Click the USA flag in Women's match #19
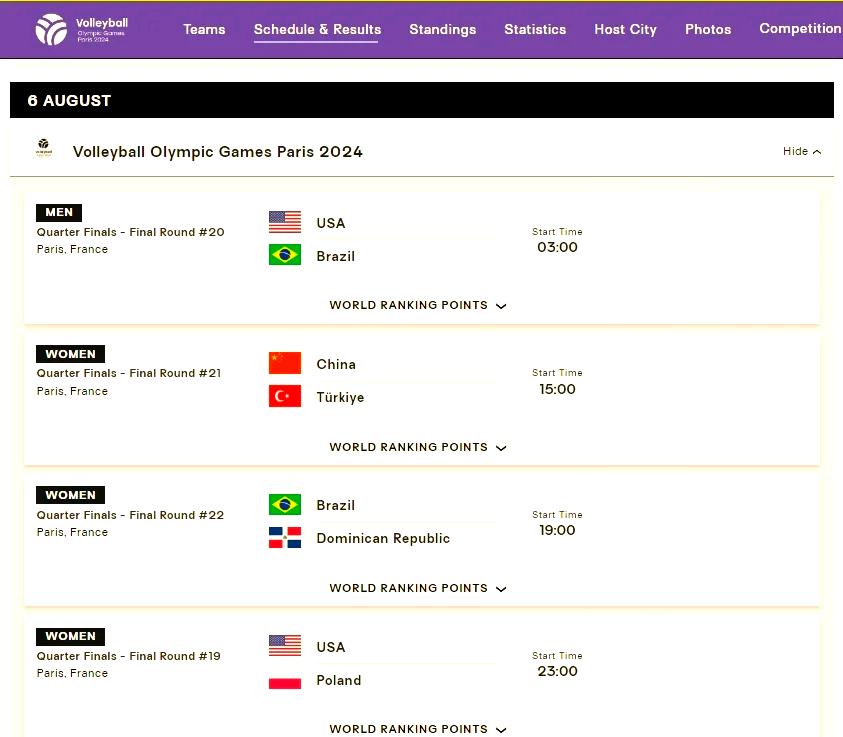The image size is (843, 737). (285, 646)
